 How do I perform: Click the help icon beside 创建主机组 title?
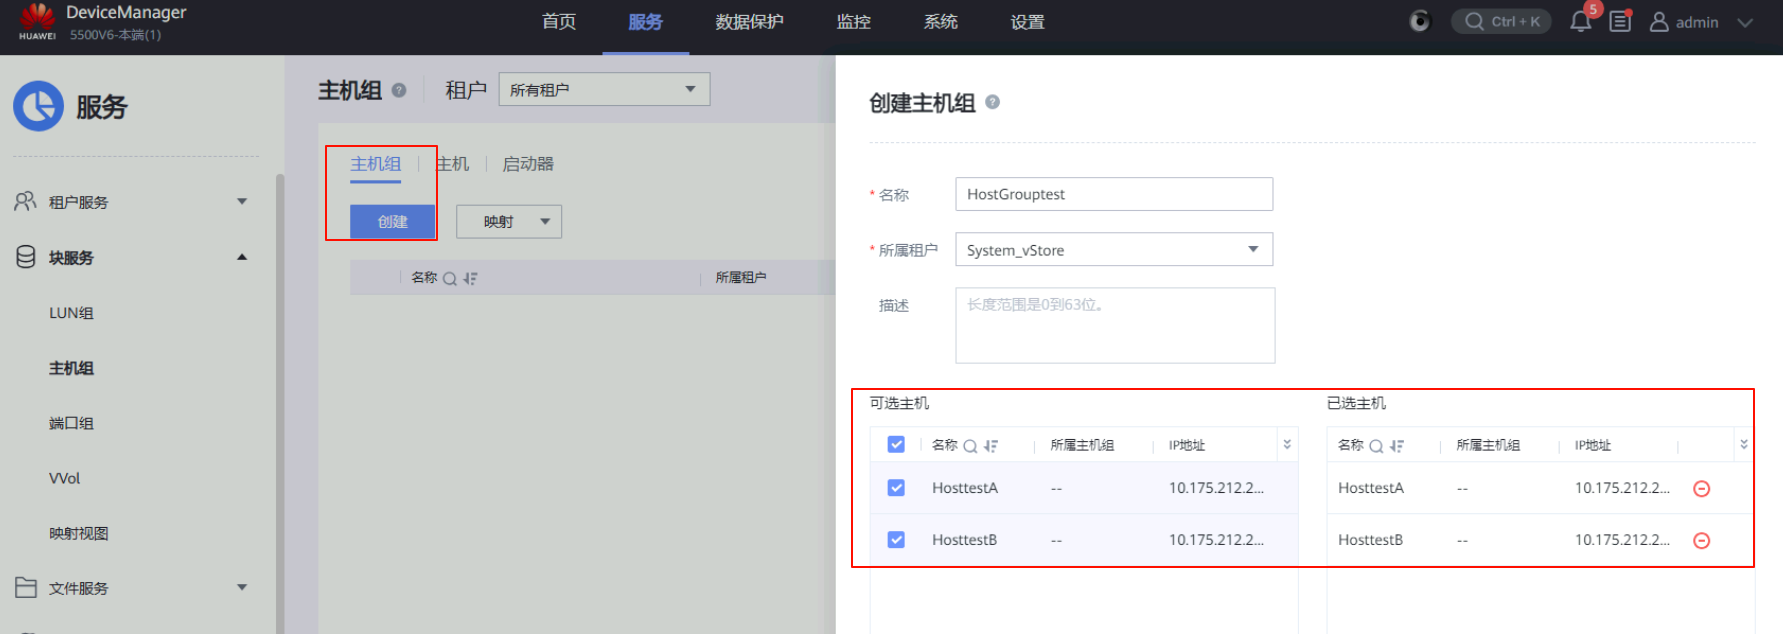click(992, 102)
